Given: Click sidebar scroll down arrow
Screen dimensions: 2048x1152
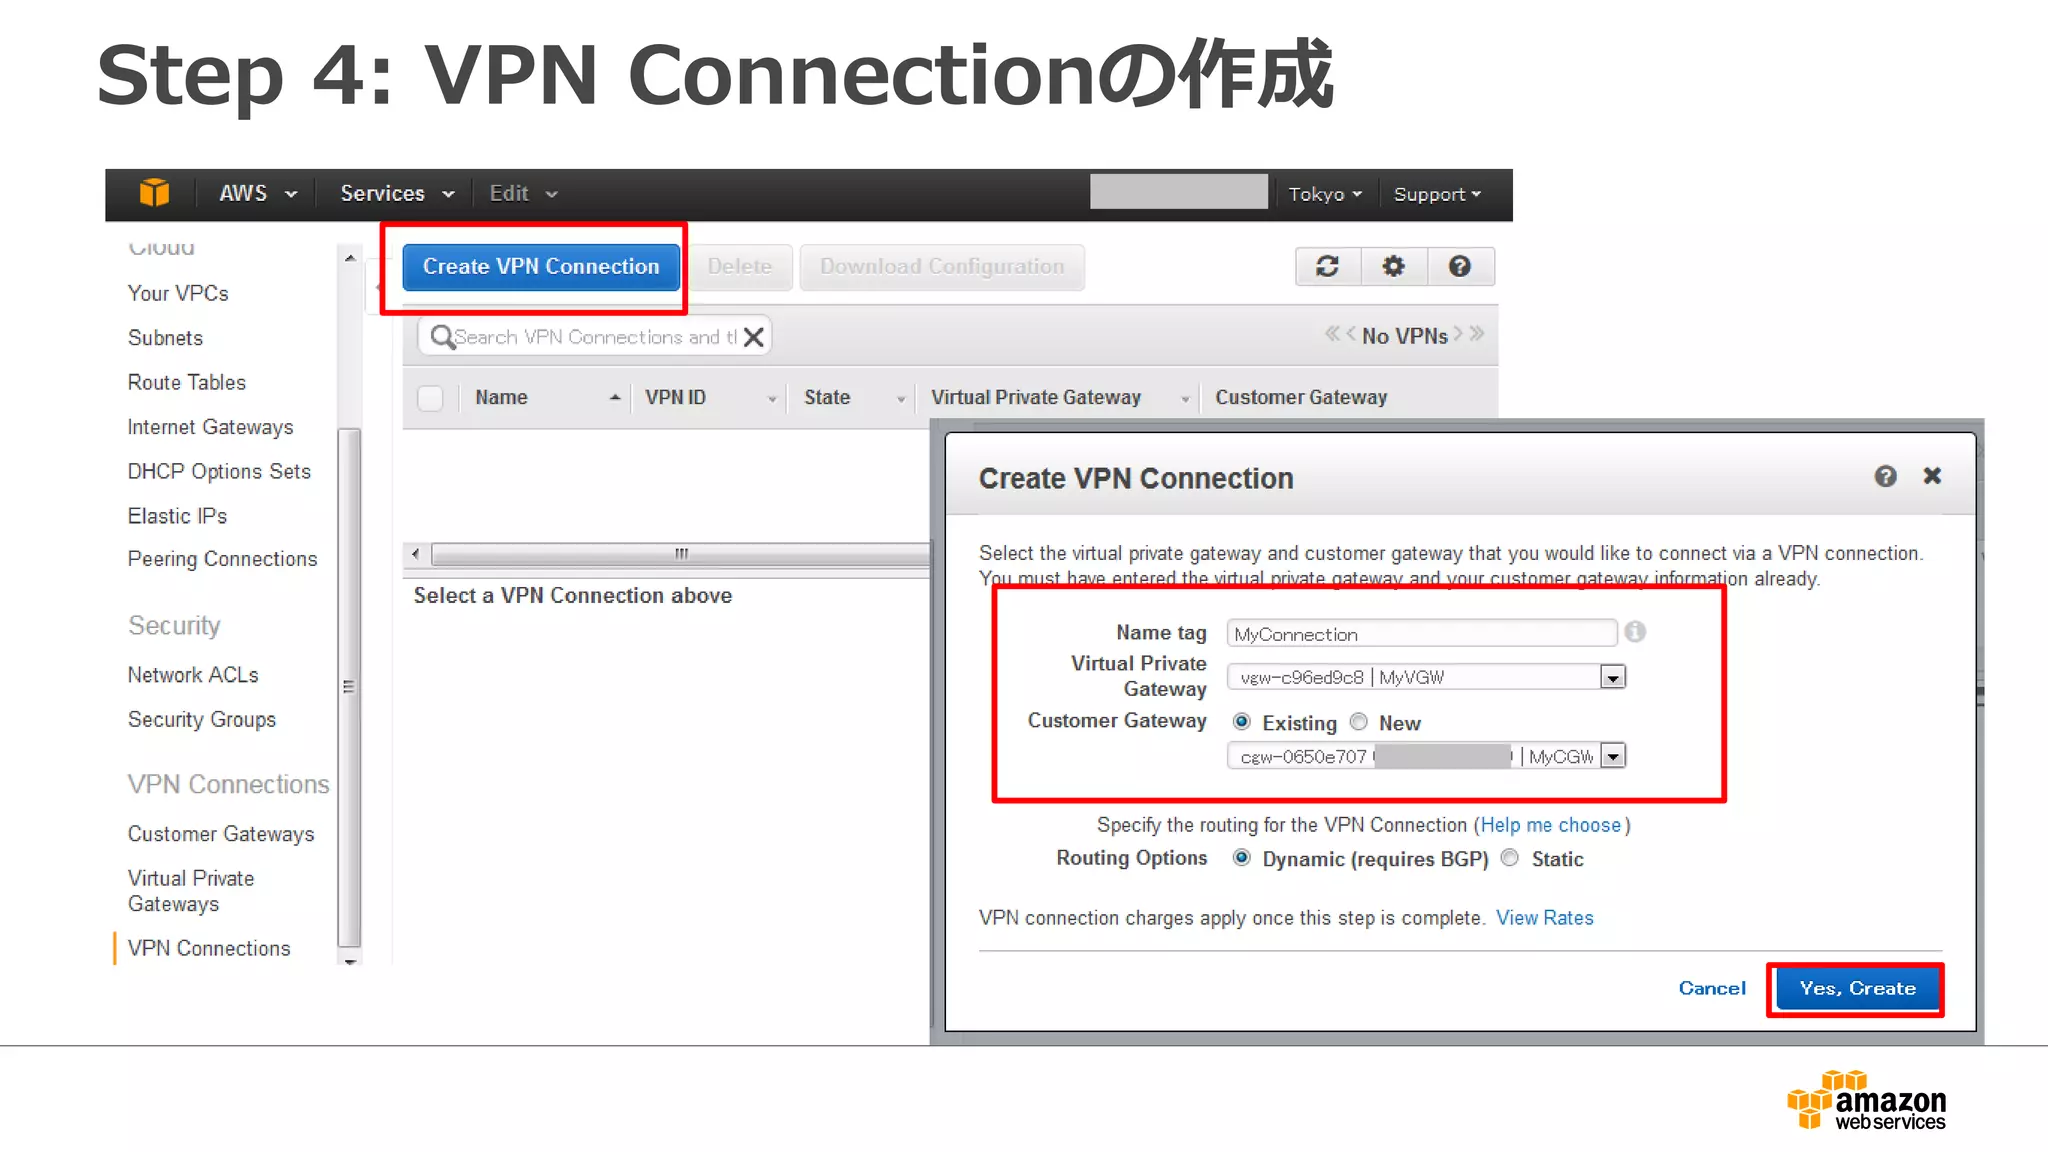Looking at the screenshot, I should click(x=349, y=960).
